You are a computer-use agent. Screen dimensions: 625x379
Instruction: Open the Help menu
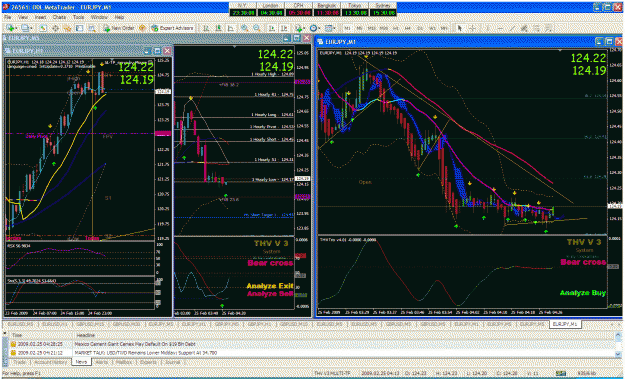coord(119,18)
